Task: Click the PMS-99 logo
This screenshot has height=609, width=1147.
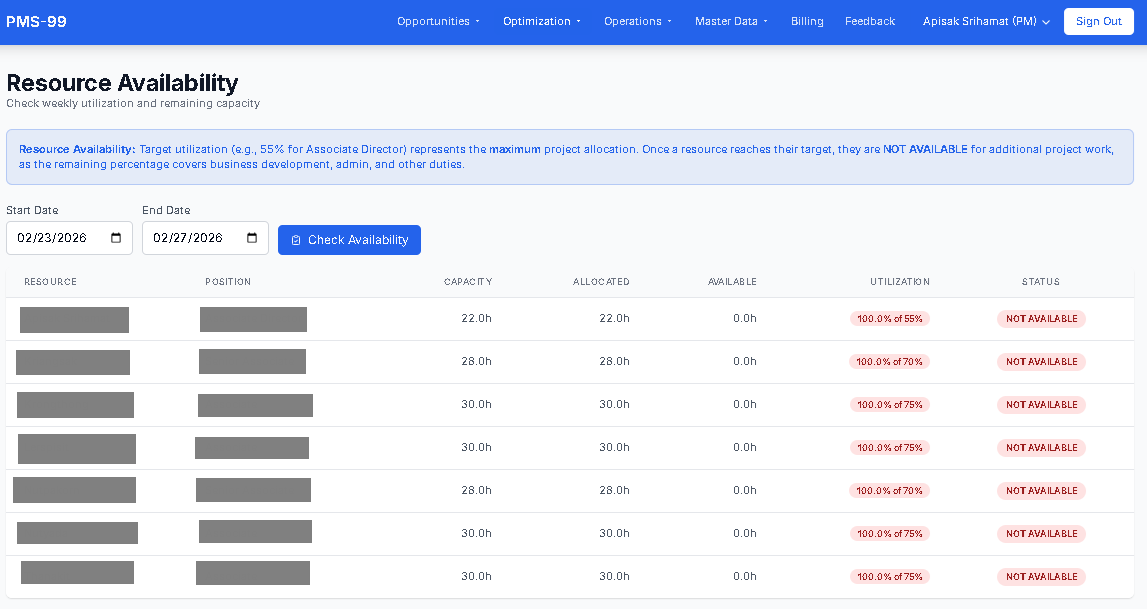Action: [37, 21]
